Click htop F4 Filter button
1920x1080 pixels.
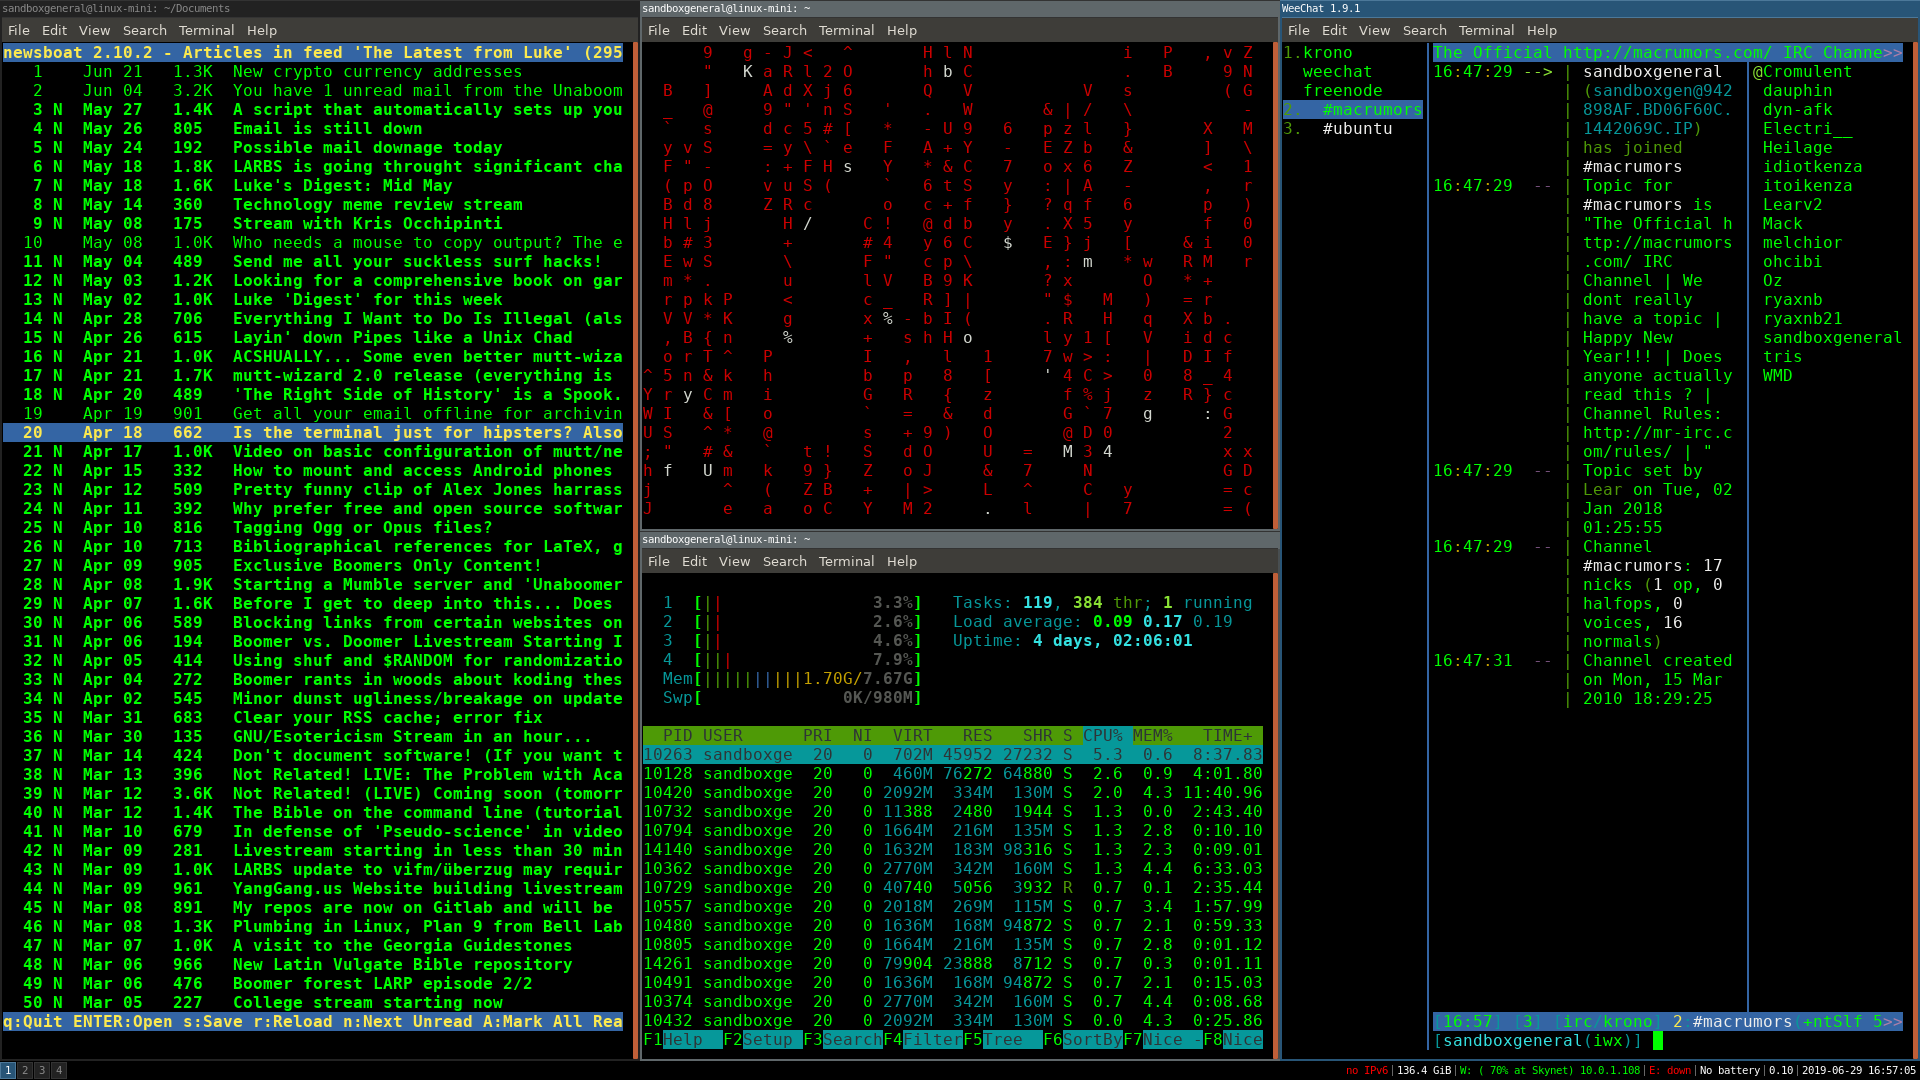(x=922, y=1040)
